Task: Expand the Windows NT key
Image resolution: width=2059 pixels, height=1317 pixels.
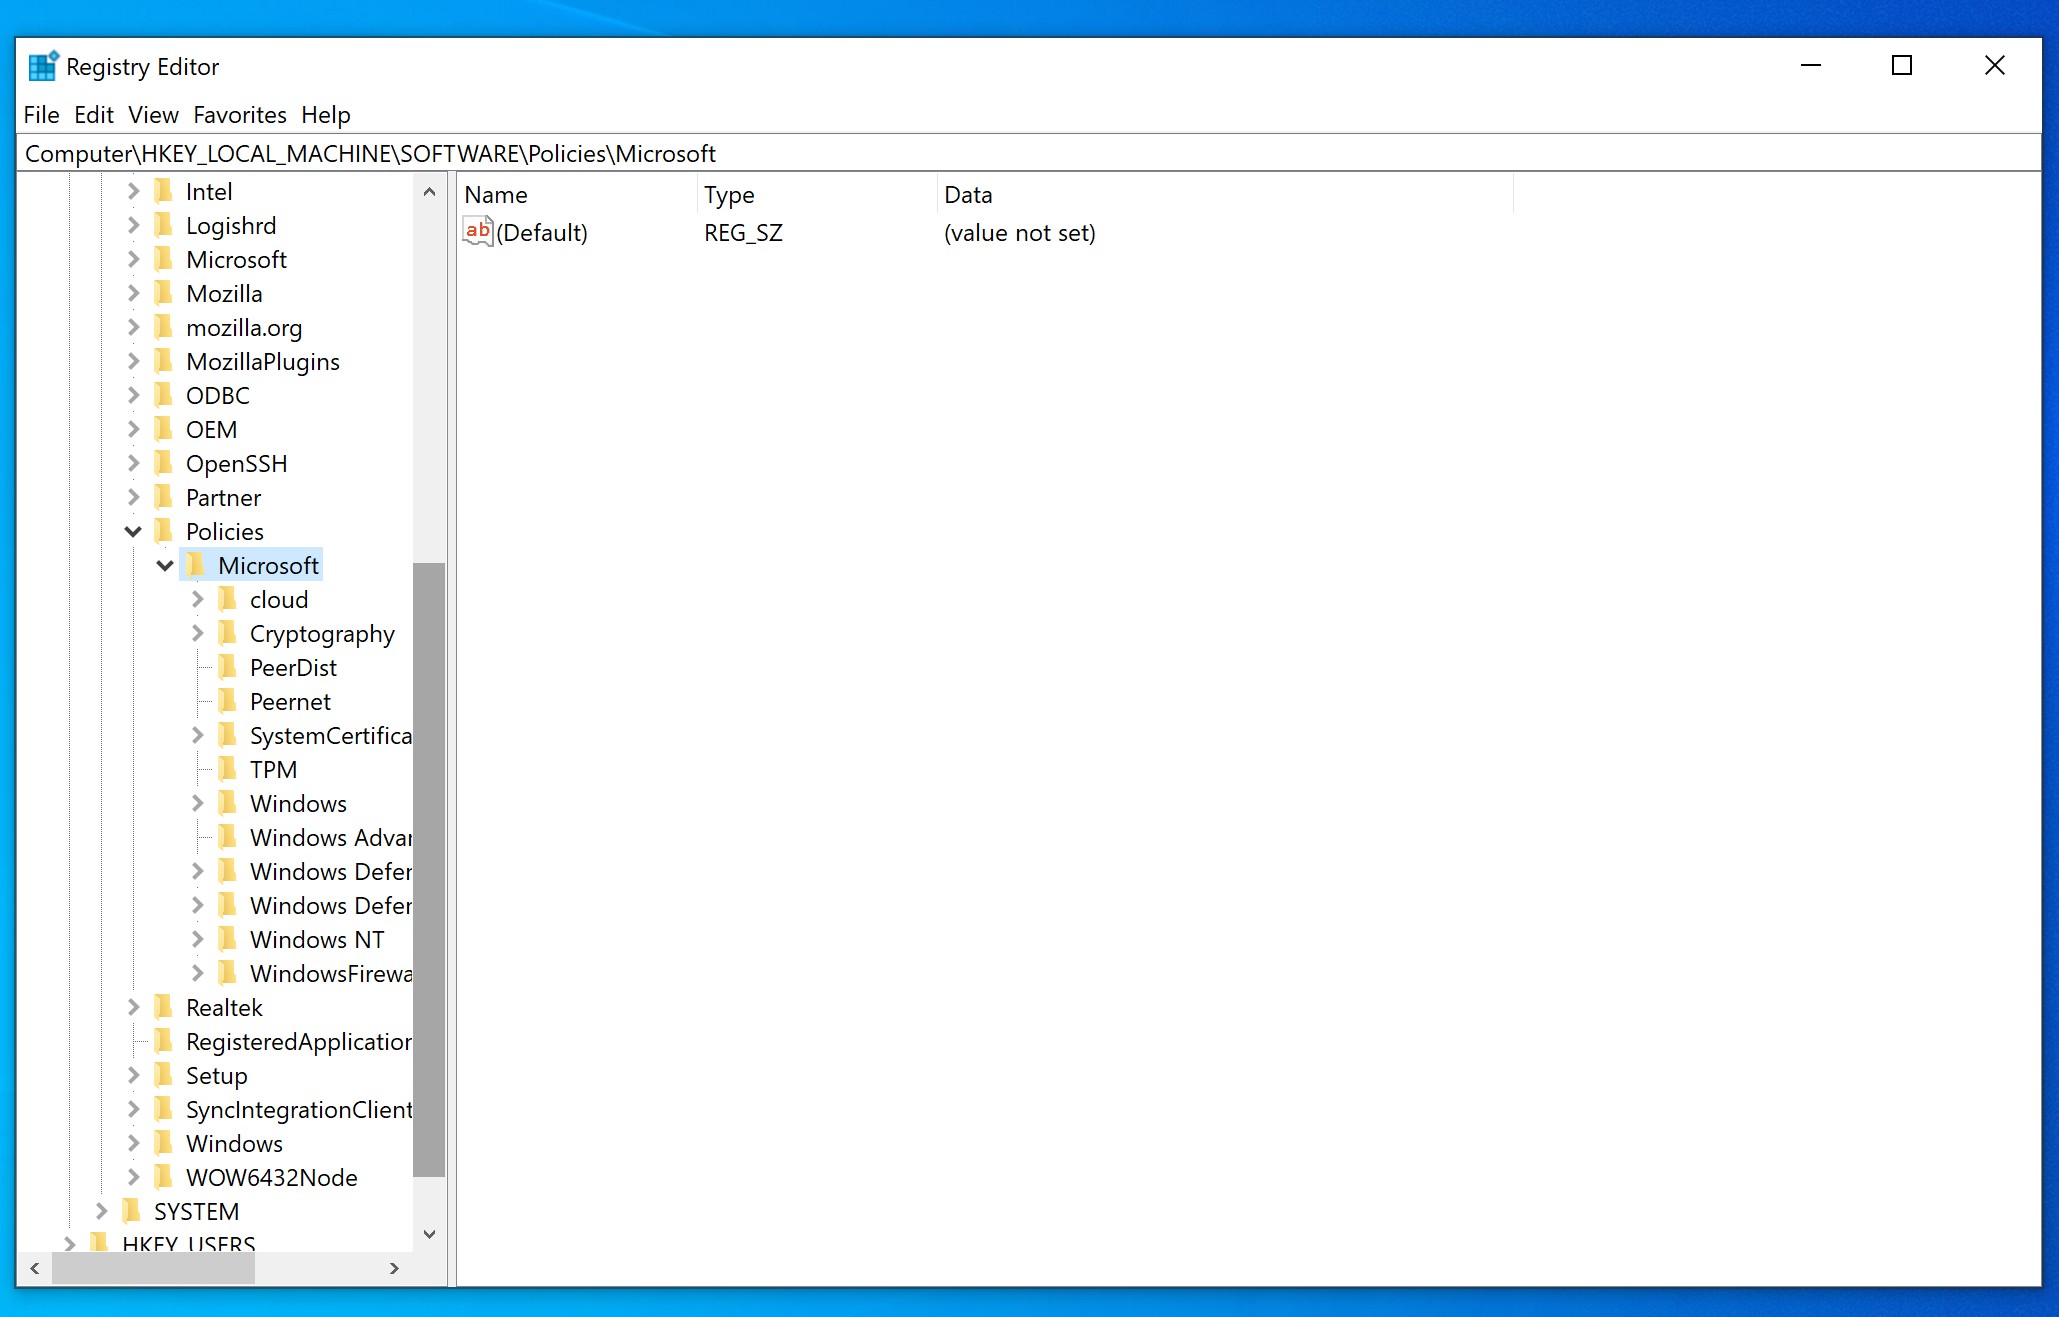Action: point(197,939)
